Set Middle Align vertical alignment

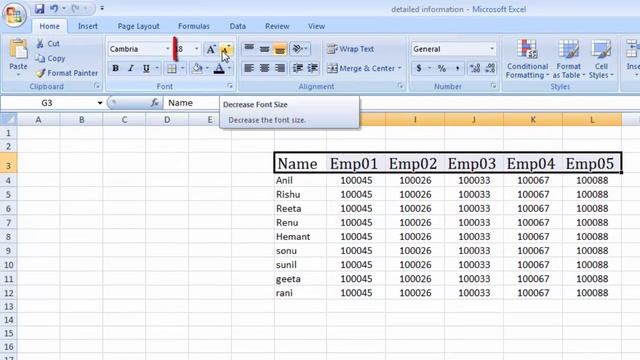click(264, 49)
